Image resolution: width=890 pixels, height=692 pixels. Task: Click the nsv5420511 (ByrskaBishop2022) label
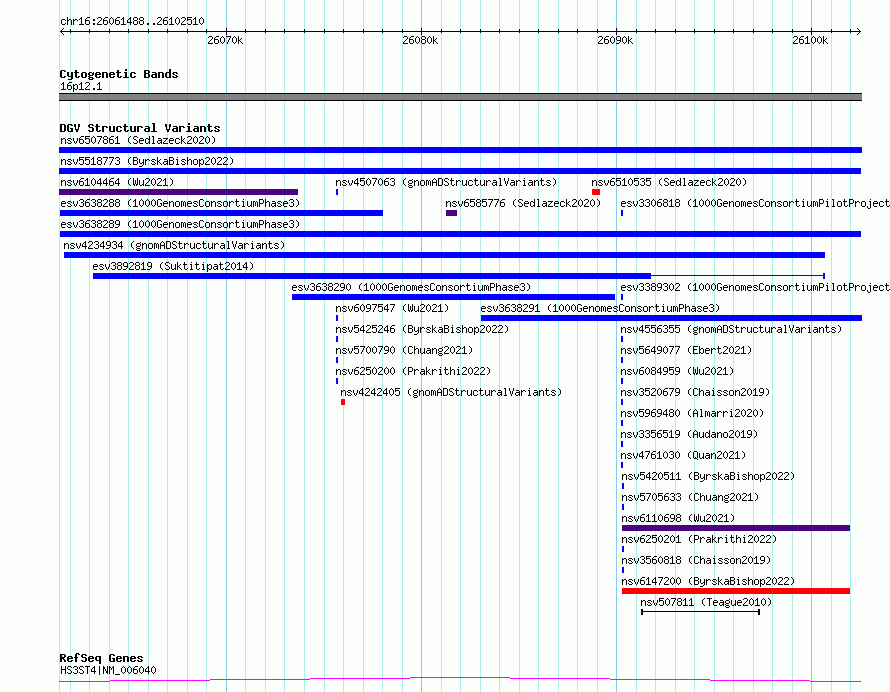pos(708,476)
